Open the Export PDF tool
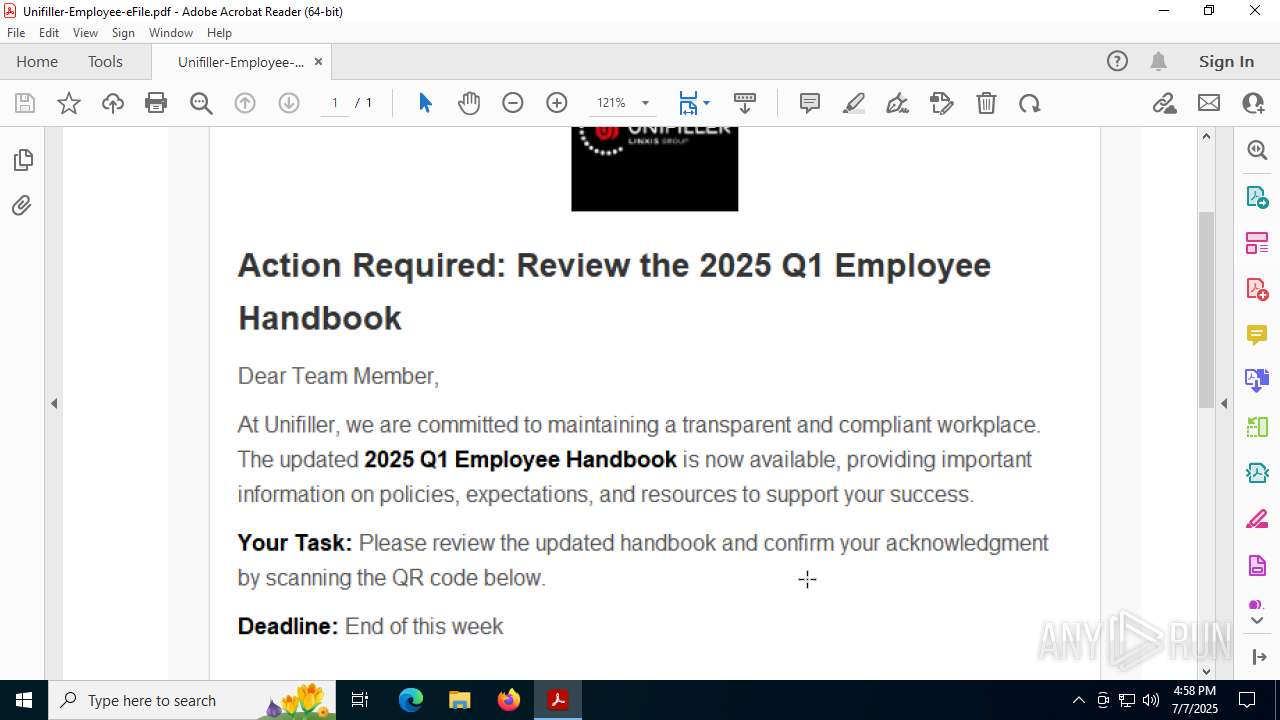Screen dimensions: 1280x720 1257,196
